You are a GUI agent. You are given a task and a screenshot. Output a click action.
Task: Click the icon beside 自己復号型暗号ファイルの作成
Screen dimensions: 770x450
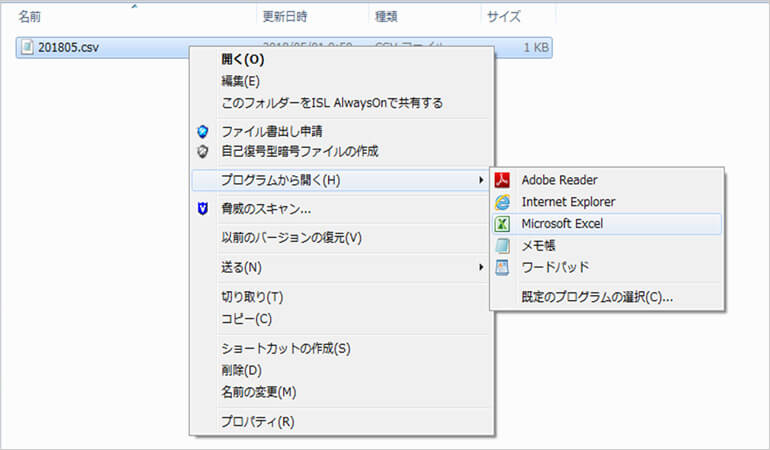[x=204, y=152]
